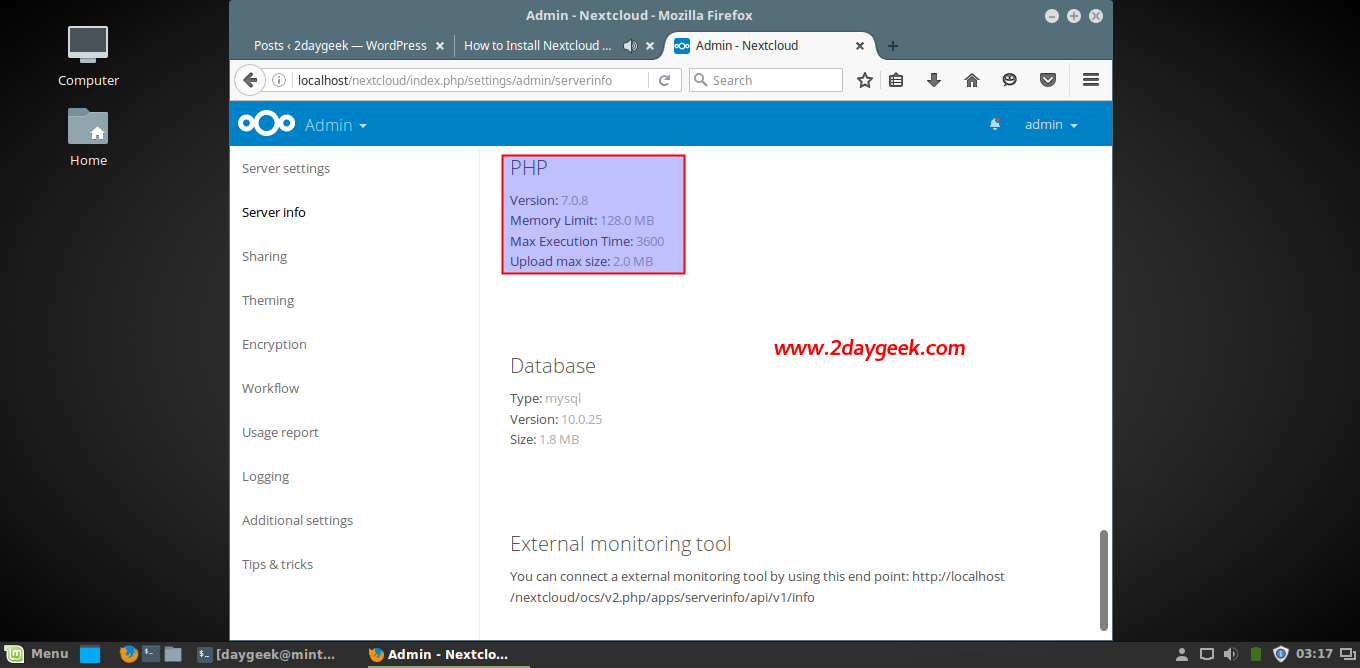Open the Firefox hamburger menu

(x=1091, y=80)
